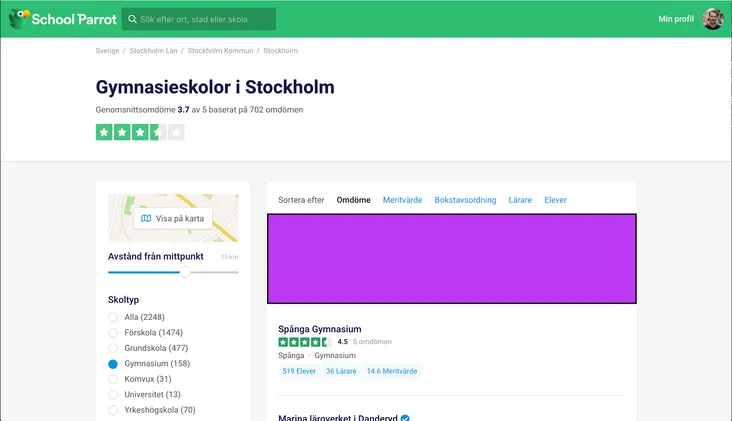This screenshot has height=421, width=732.
Task: Sort by Omdöme
Action: pos(353,200)
